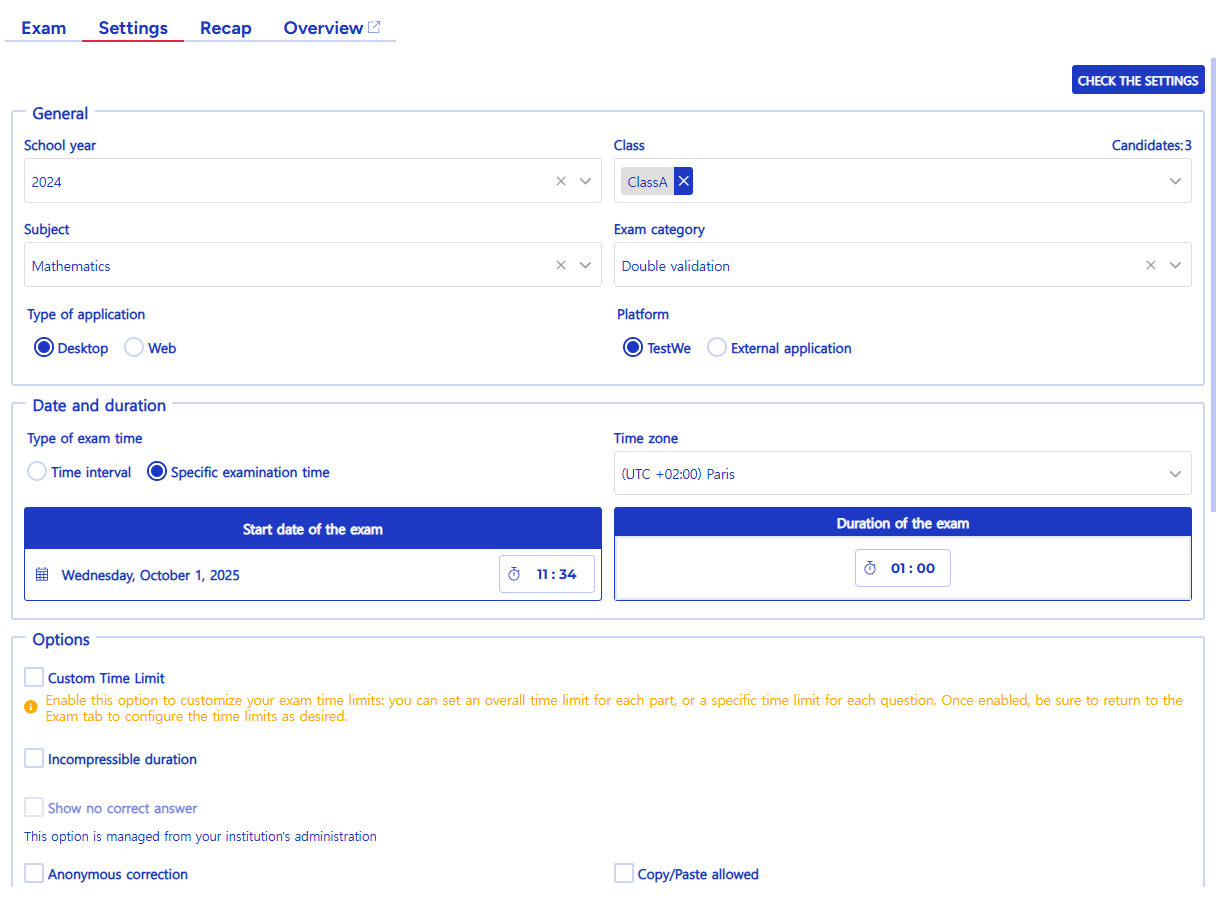Go to the Exam tab
The height and width of the screenshot is (899, 1229).
point(43,27)
